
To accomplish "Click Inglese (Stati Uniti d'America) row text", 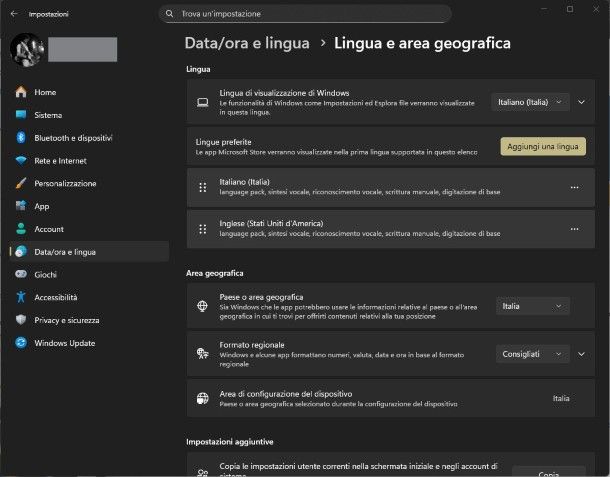I will tap(271, 223).
